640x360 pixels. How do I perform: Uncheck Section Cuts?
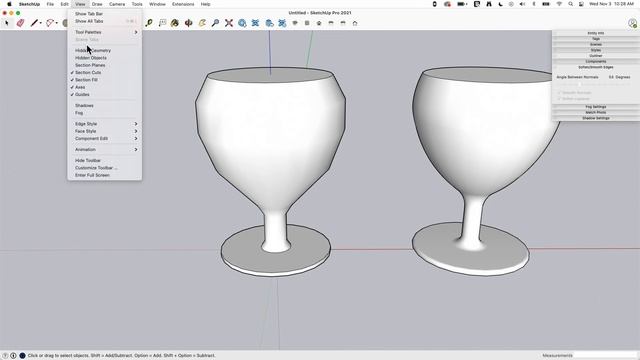click(x=104, y=73)
